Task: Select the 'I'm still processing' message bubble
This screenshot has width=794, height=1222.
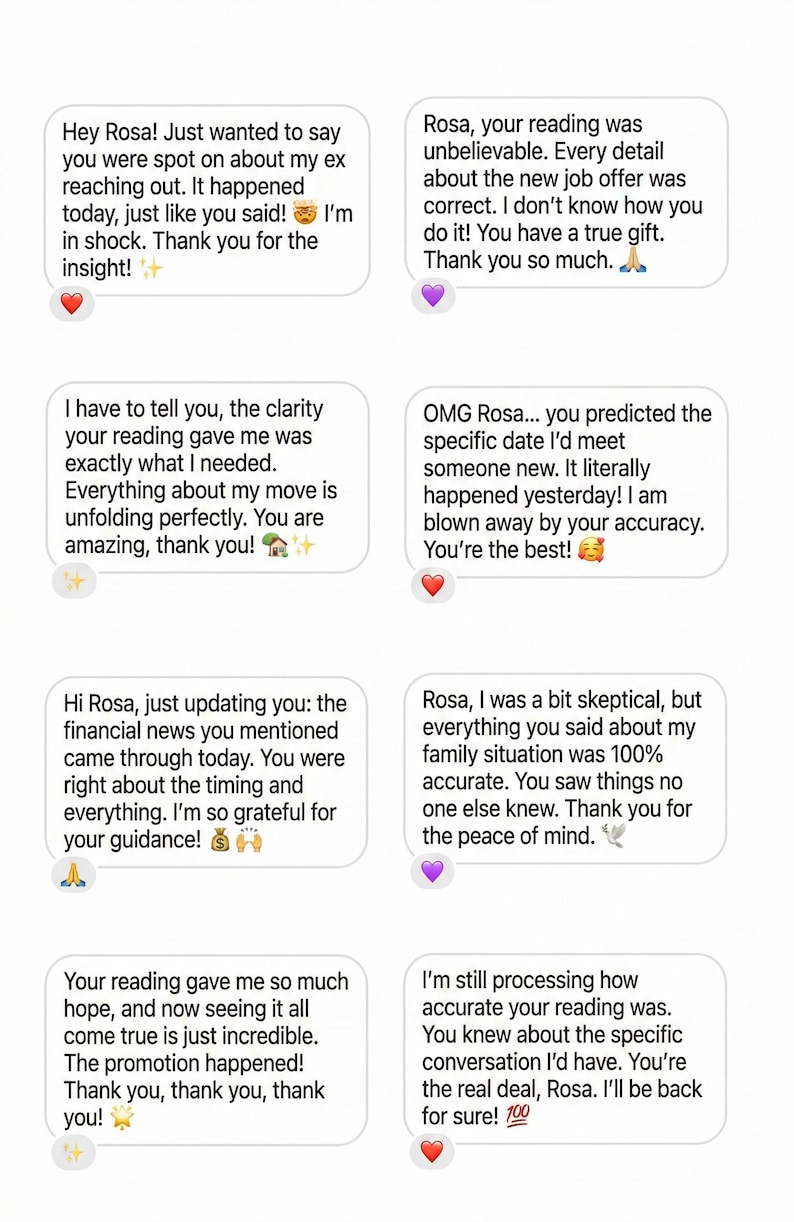Action: tap(566, 1048)
